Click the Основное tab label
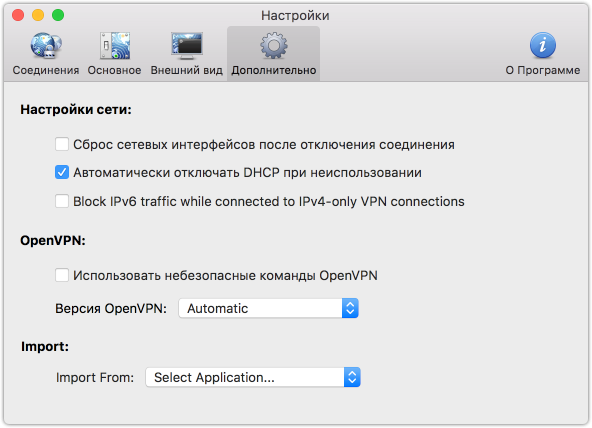Image resolution: width=592 pixels, height=428 pixels. 114,70
